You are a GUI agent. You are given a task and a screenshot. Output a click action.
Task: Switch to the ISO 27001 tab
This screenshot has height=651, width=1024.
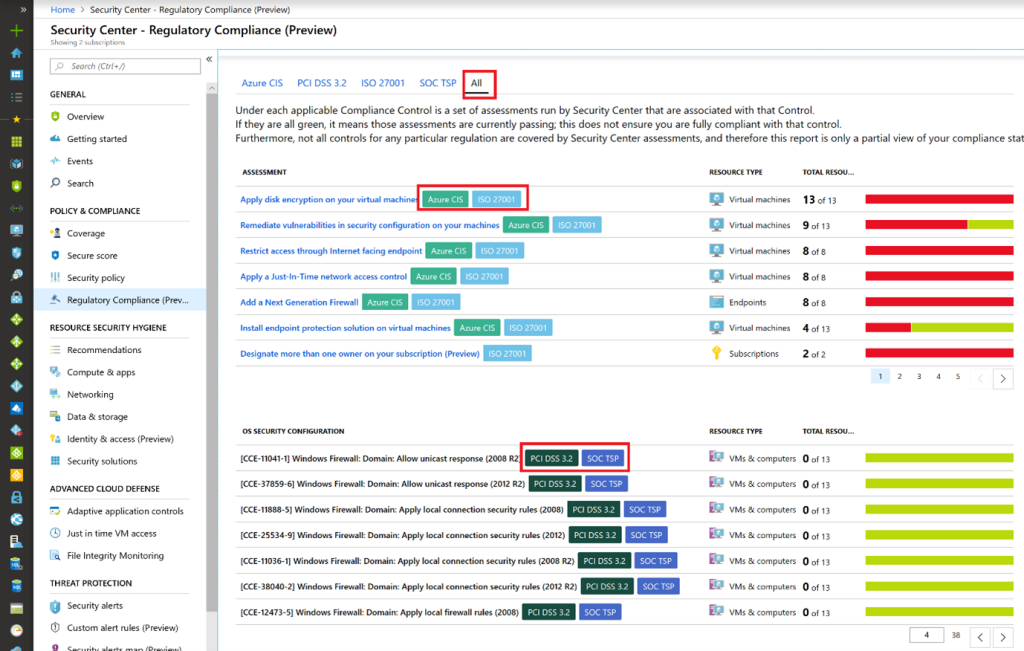click(383, 83)
